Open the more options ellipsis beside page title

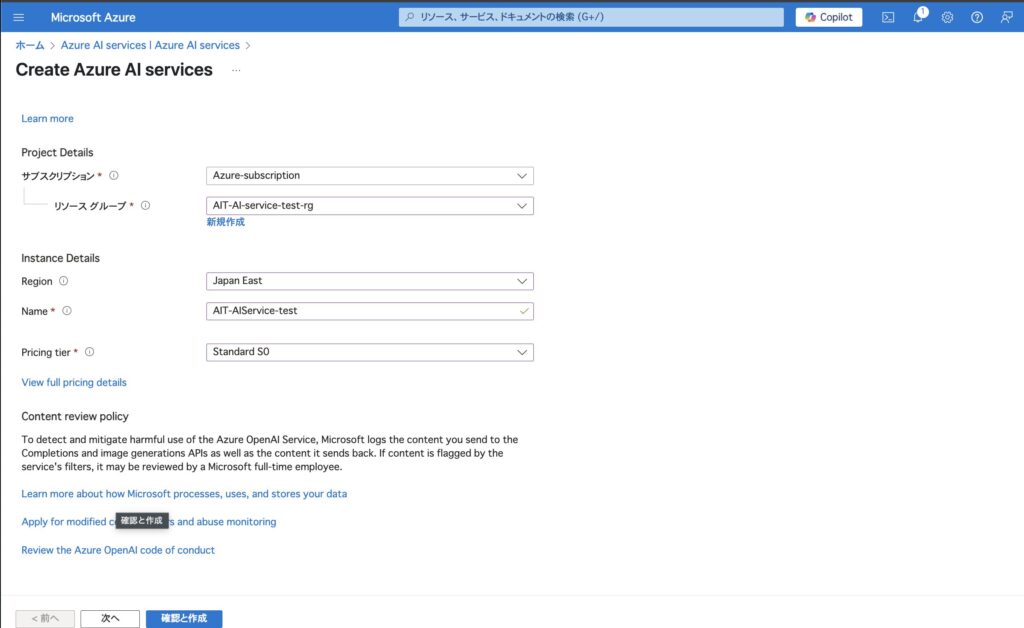click(x=236, y=71)
